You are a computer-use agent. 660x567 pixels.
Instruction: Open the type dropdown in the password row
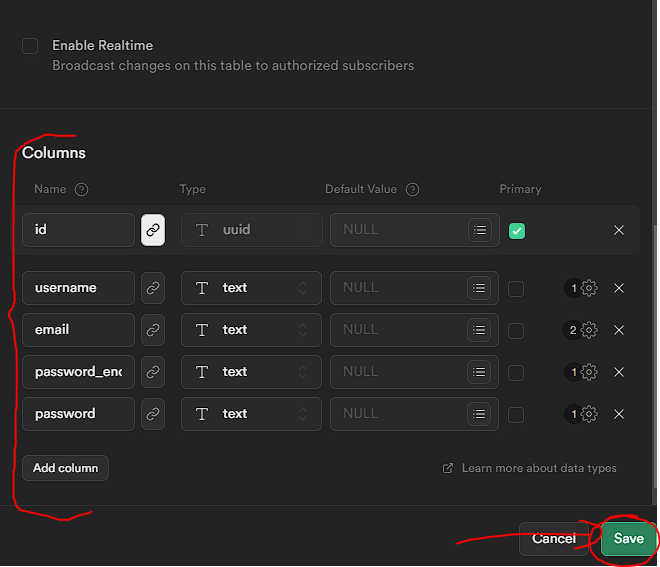[251, 414]
